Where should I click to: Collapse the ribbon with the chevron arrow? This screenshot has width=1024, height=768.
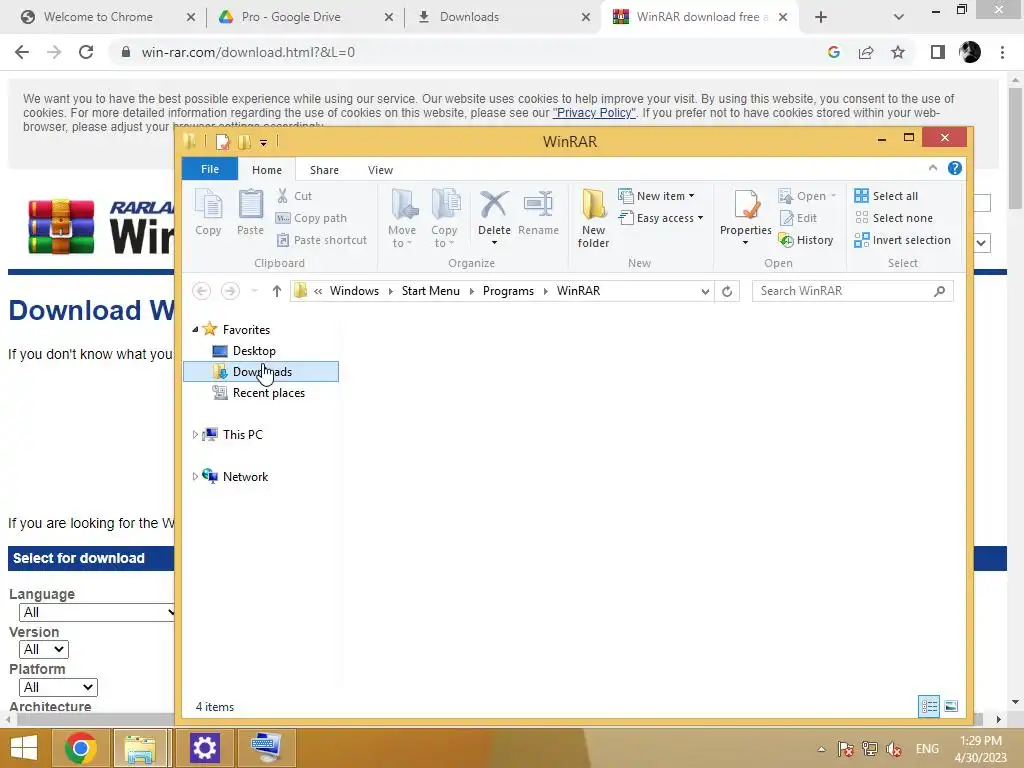point(933,168)
